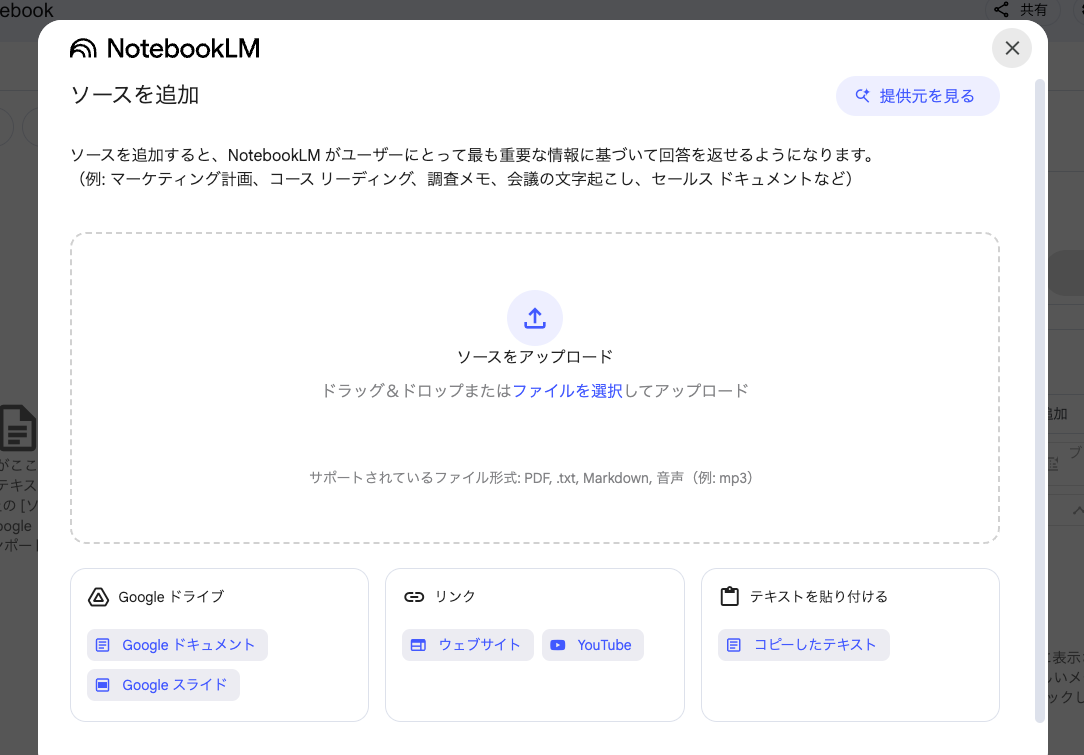This screenshot has width=1084, height=755.
Task: Click the テキストを貼り付ける card label
Action: [x=819, y=597]
